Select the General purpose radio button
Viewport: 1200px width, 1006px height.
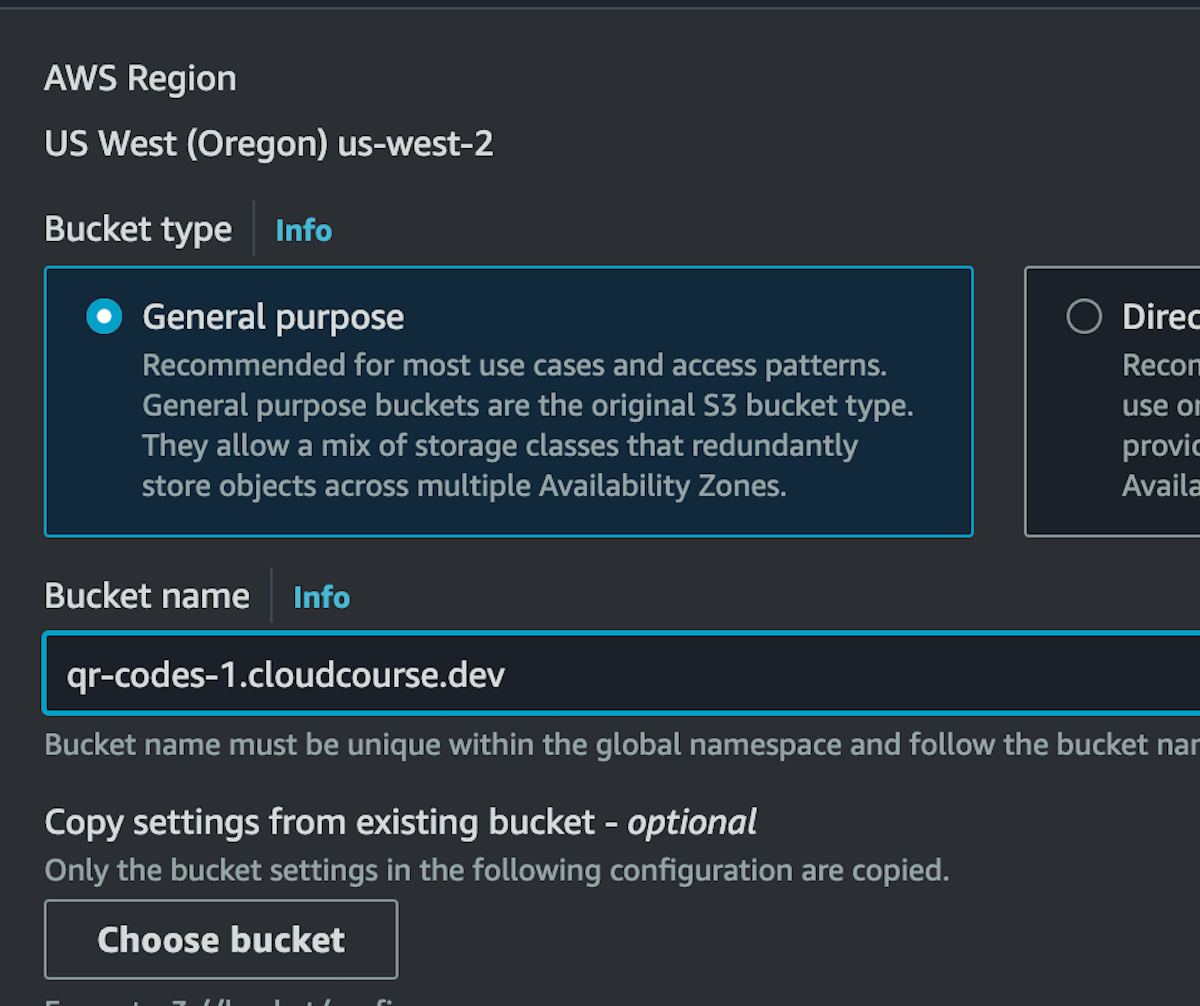104,317
